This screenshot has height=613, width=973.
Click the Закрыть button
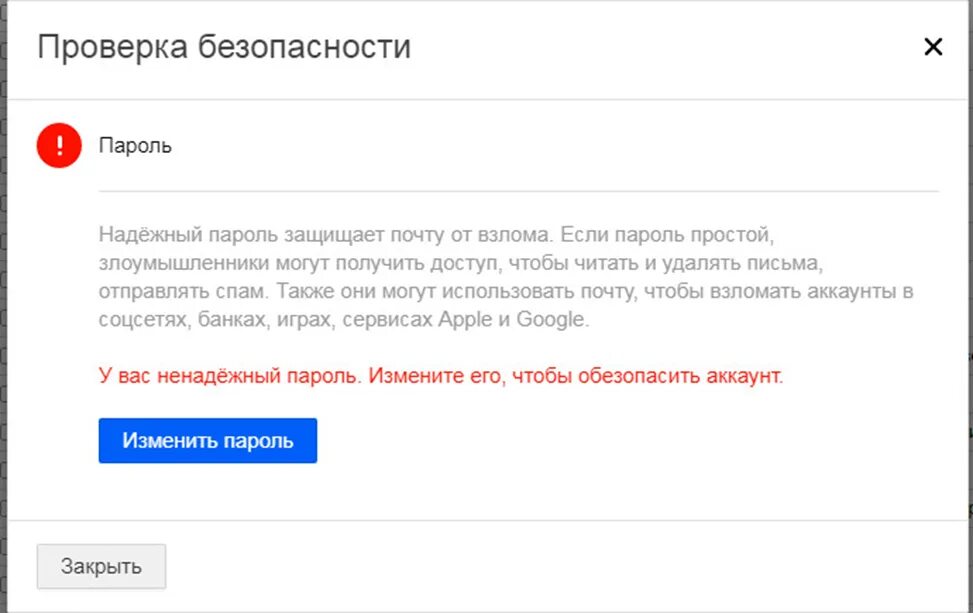(101, 566)
